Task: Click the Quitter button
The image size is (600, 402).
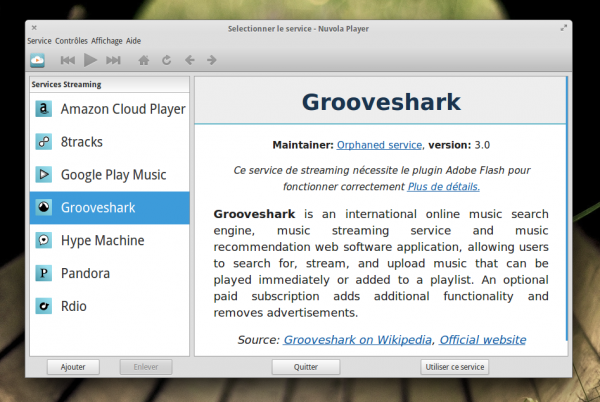Action: (306, 367)
